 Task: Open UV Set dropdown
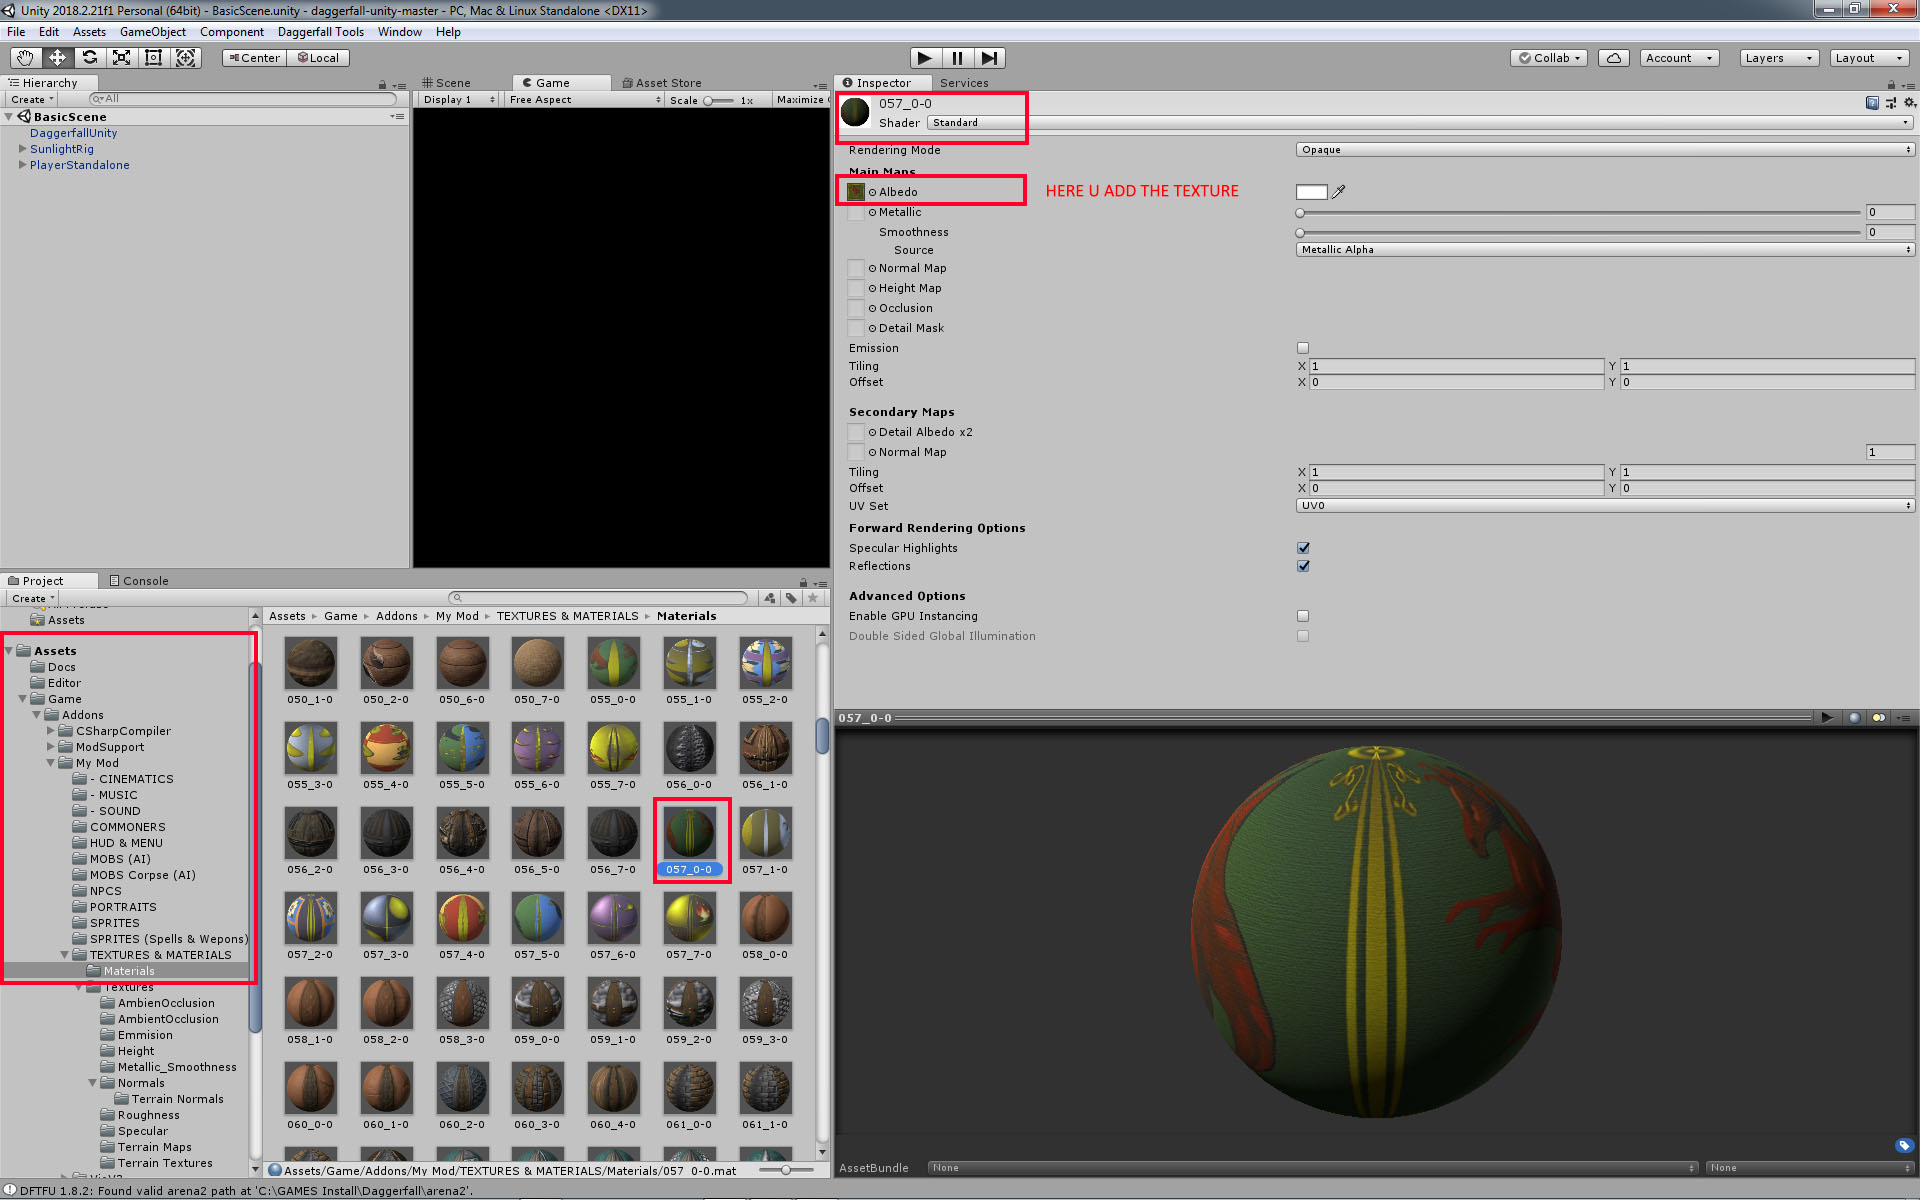point(1605,506)
